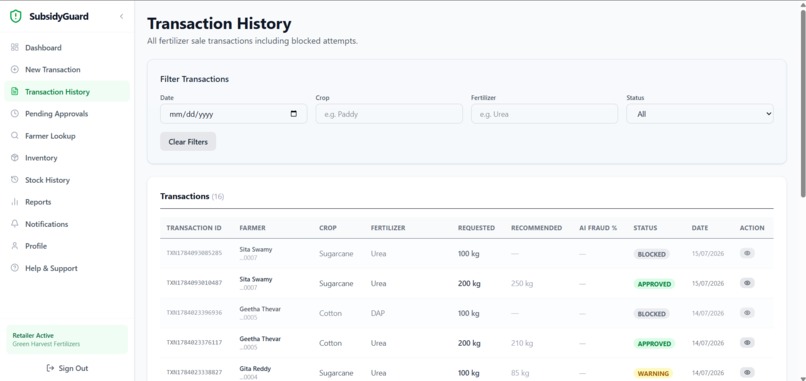This screenshot has height=381, width=806.
Task: Open the Dashboard menu item
Action: click(67, 47)
